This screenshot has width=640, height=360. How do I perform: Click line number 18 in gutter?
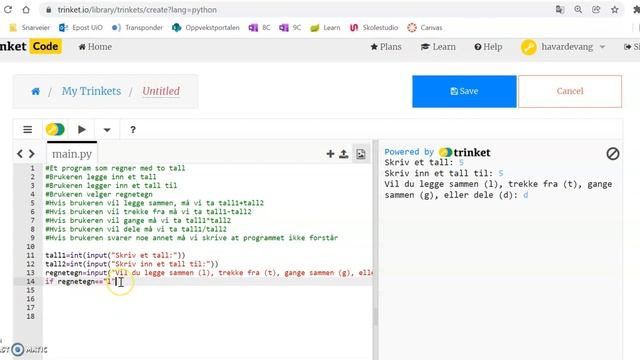pyautogui.click(x=31, y=316)
